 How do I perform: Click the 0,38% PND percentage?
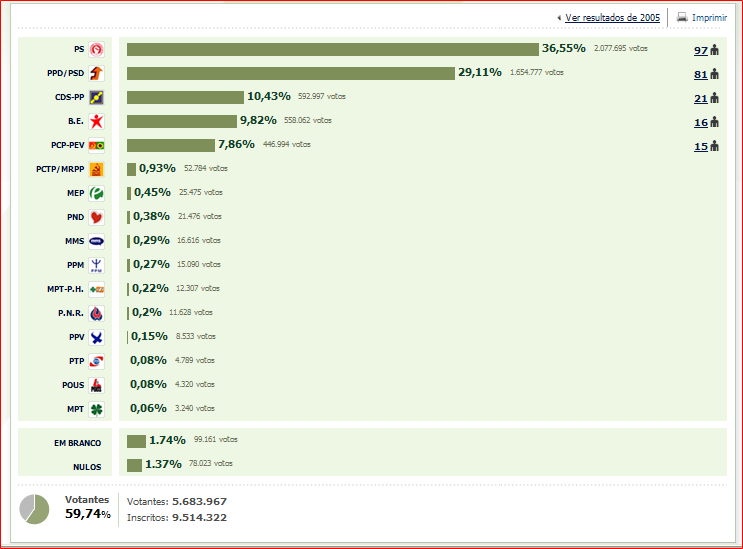(x=151, y=216)
